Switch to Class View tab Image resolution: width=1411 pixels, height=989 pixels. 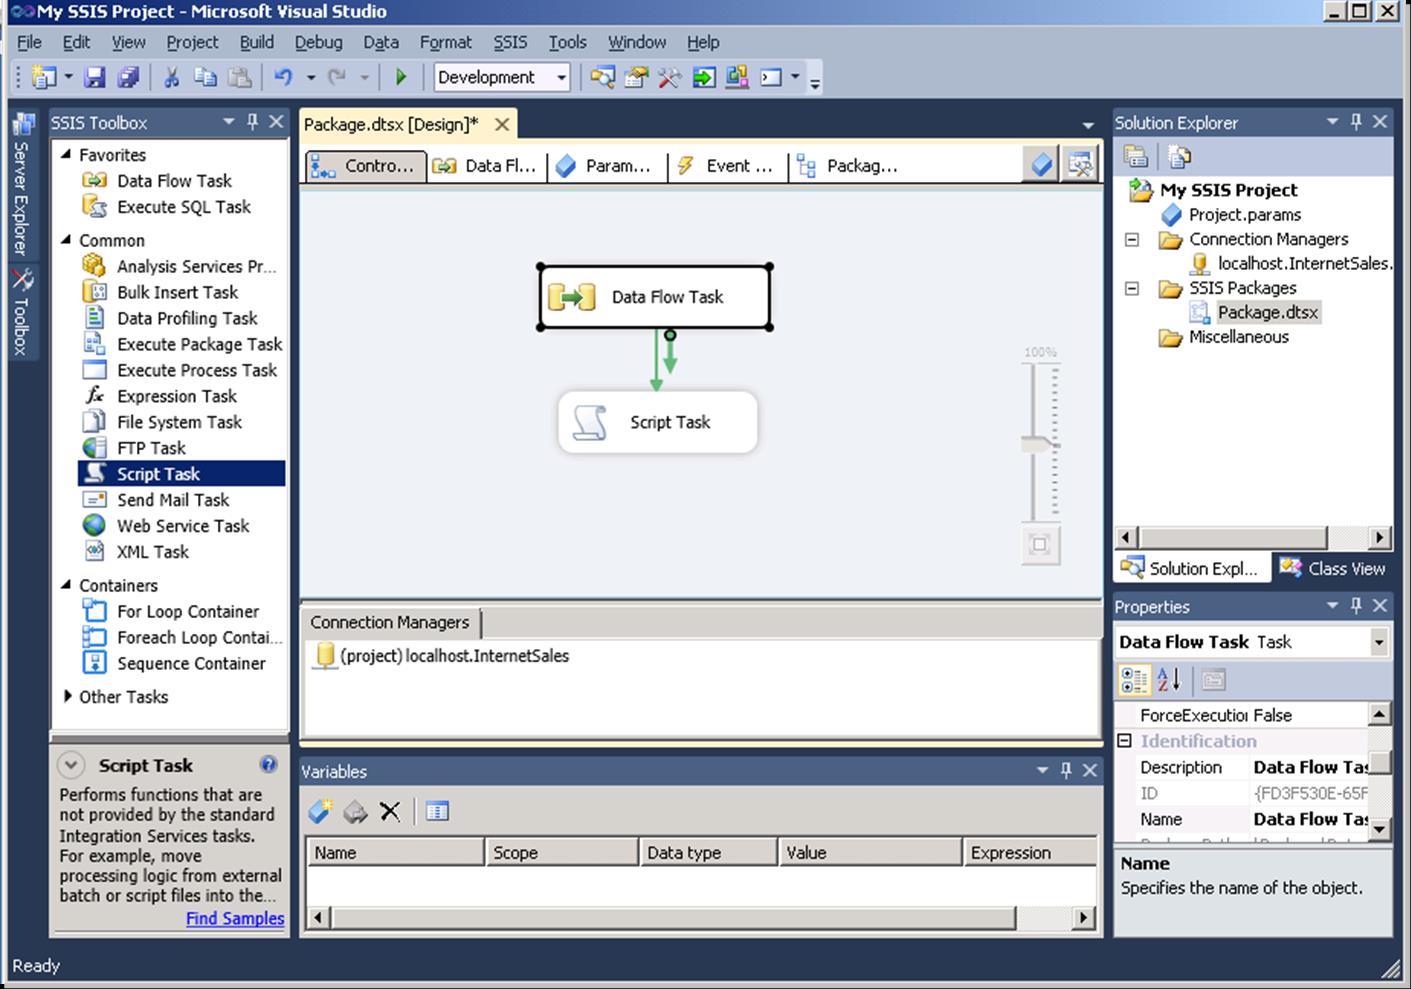(1333, 568)
